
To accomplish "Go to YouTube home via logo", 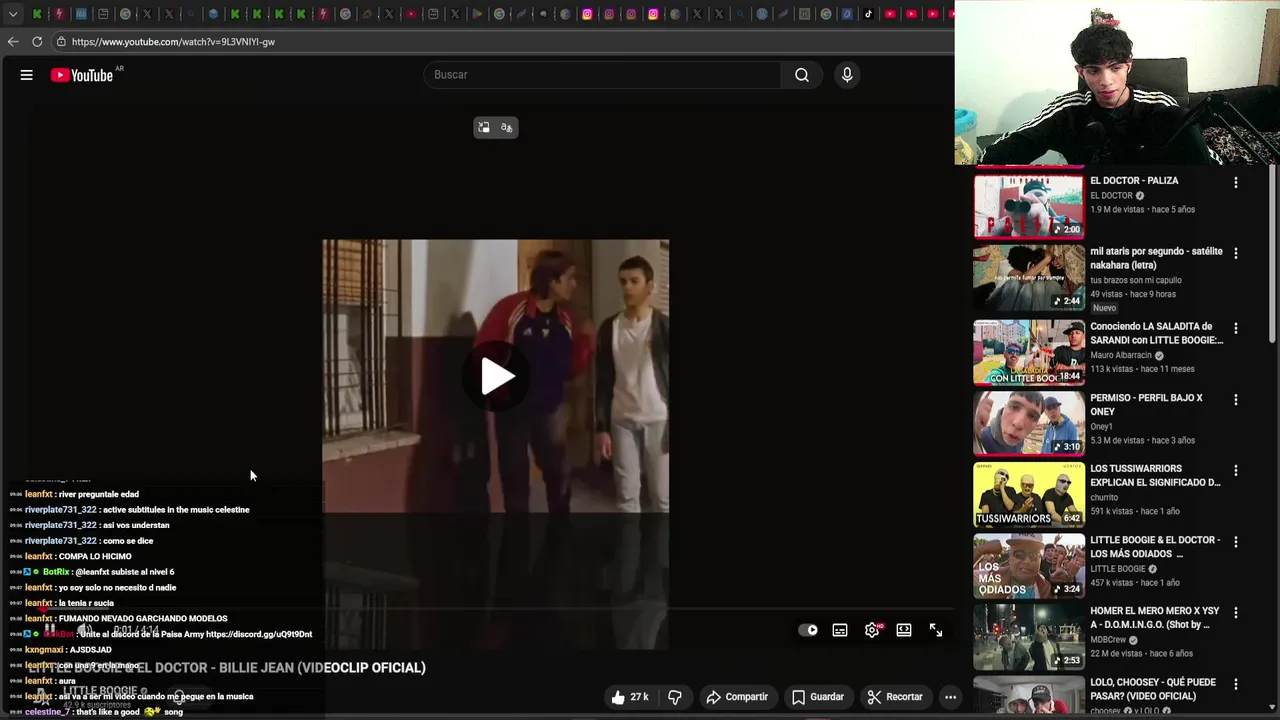I will coord(82,75).
